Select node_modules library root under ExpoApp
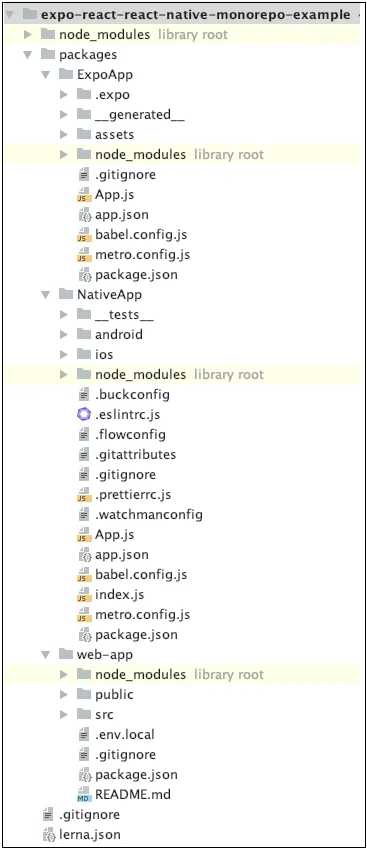The height and width of the screenshot is (848, 367). 179,155
